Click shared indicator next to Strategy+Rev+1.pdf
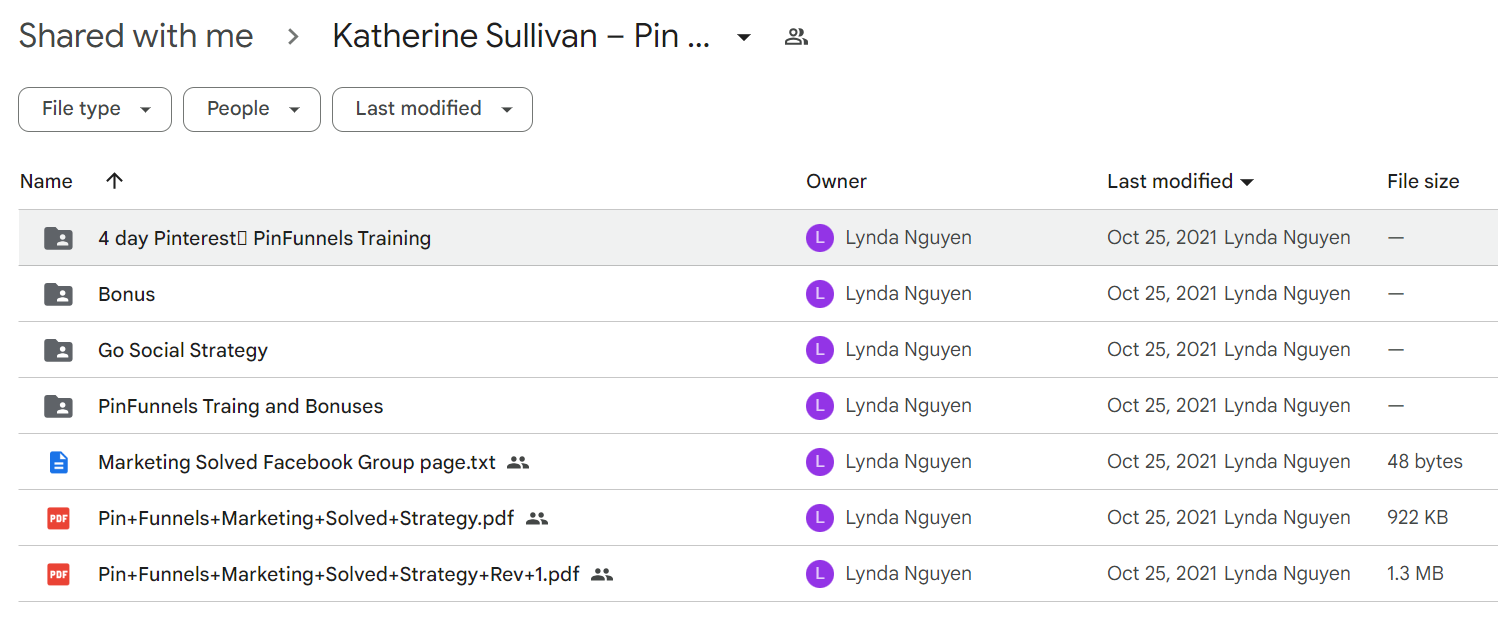 601,574
